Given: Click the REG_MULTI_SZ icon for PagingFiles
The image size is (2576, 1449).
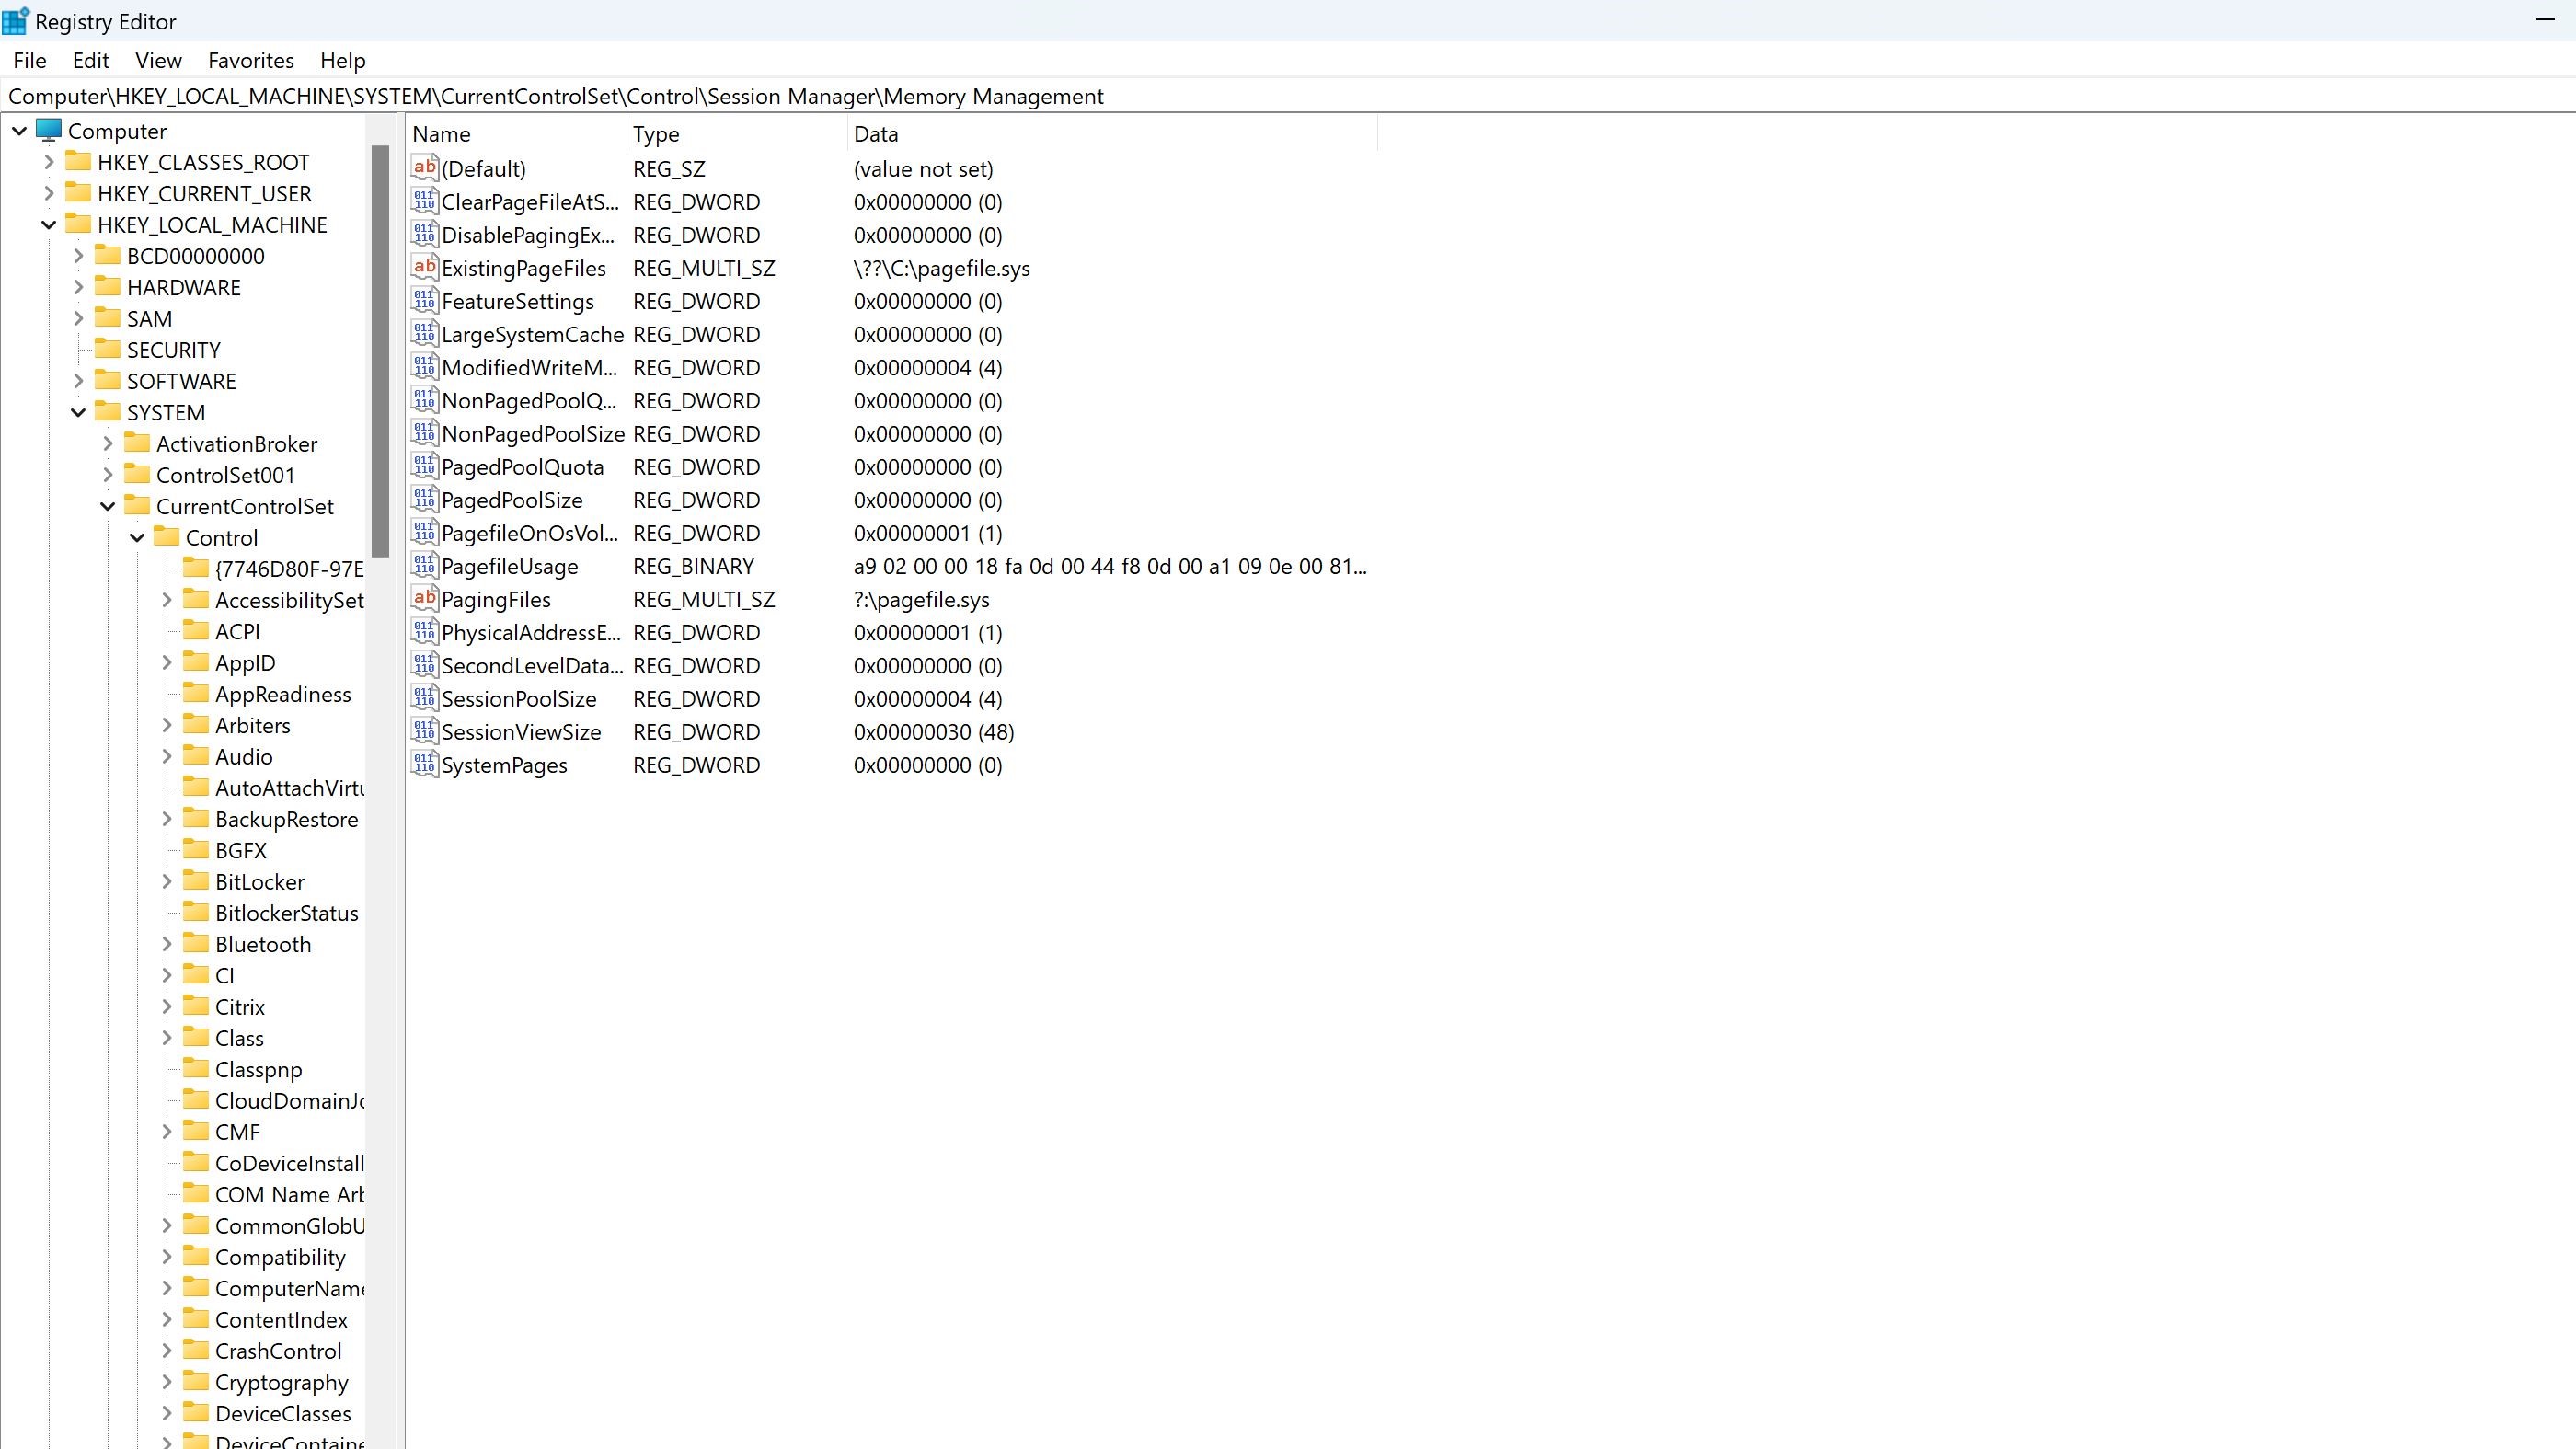Looking at the screenshot, I should 425,598.
